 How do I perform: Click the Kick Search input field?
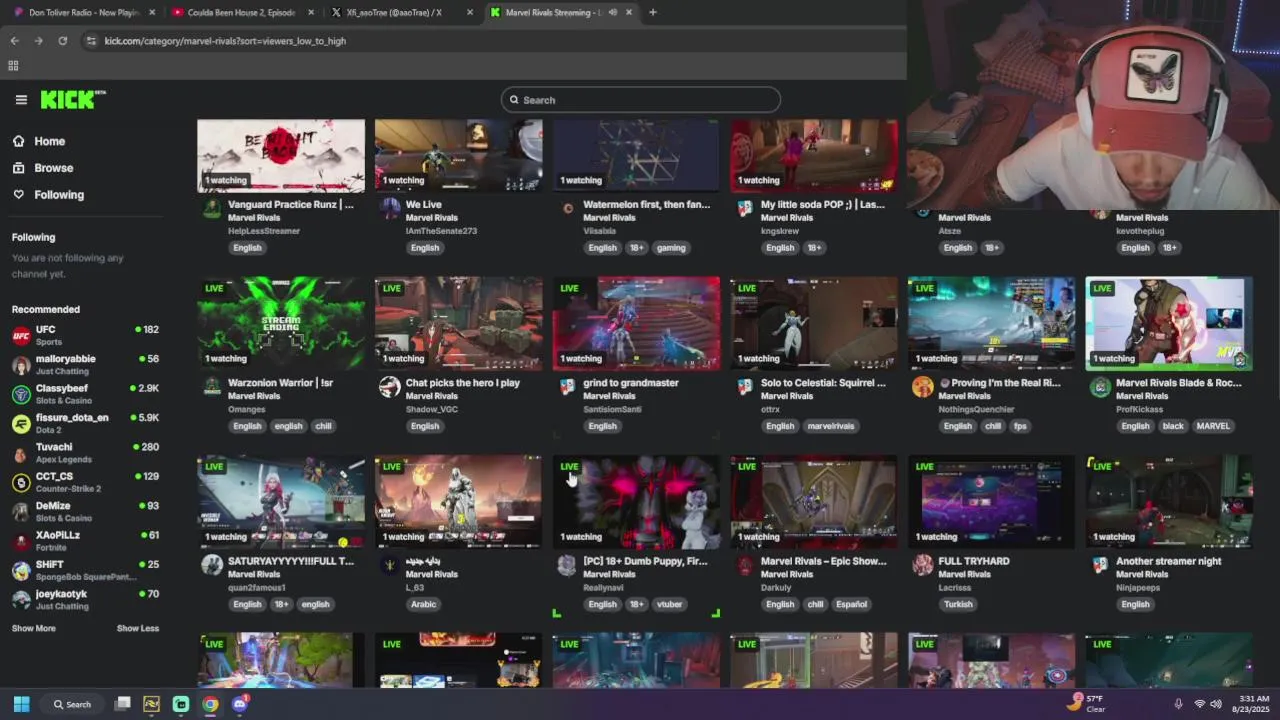(641, 100)
